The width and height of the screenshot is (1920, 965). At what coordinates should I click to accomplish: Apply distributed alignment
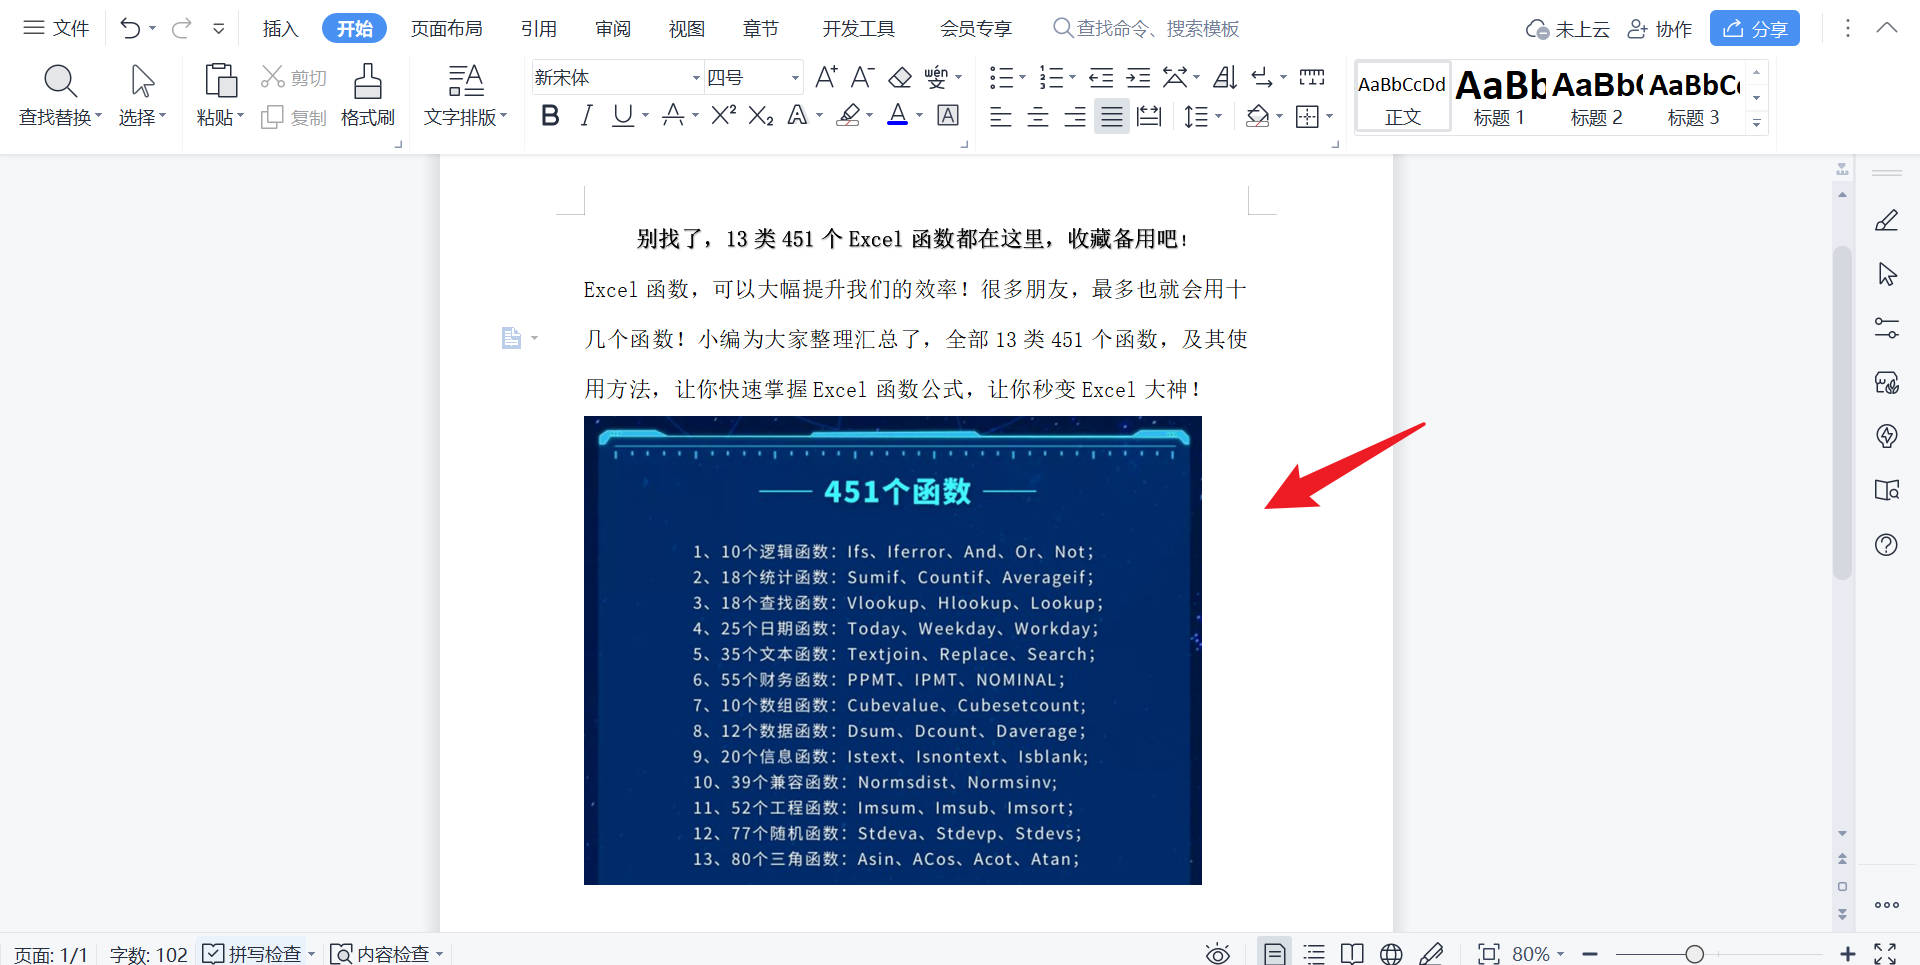point(1149,117)
